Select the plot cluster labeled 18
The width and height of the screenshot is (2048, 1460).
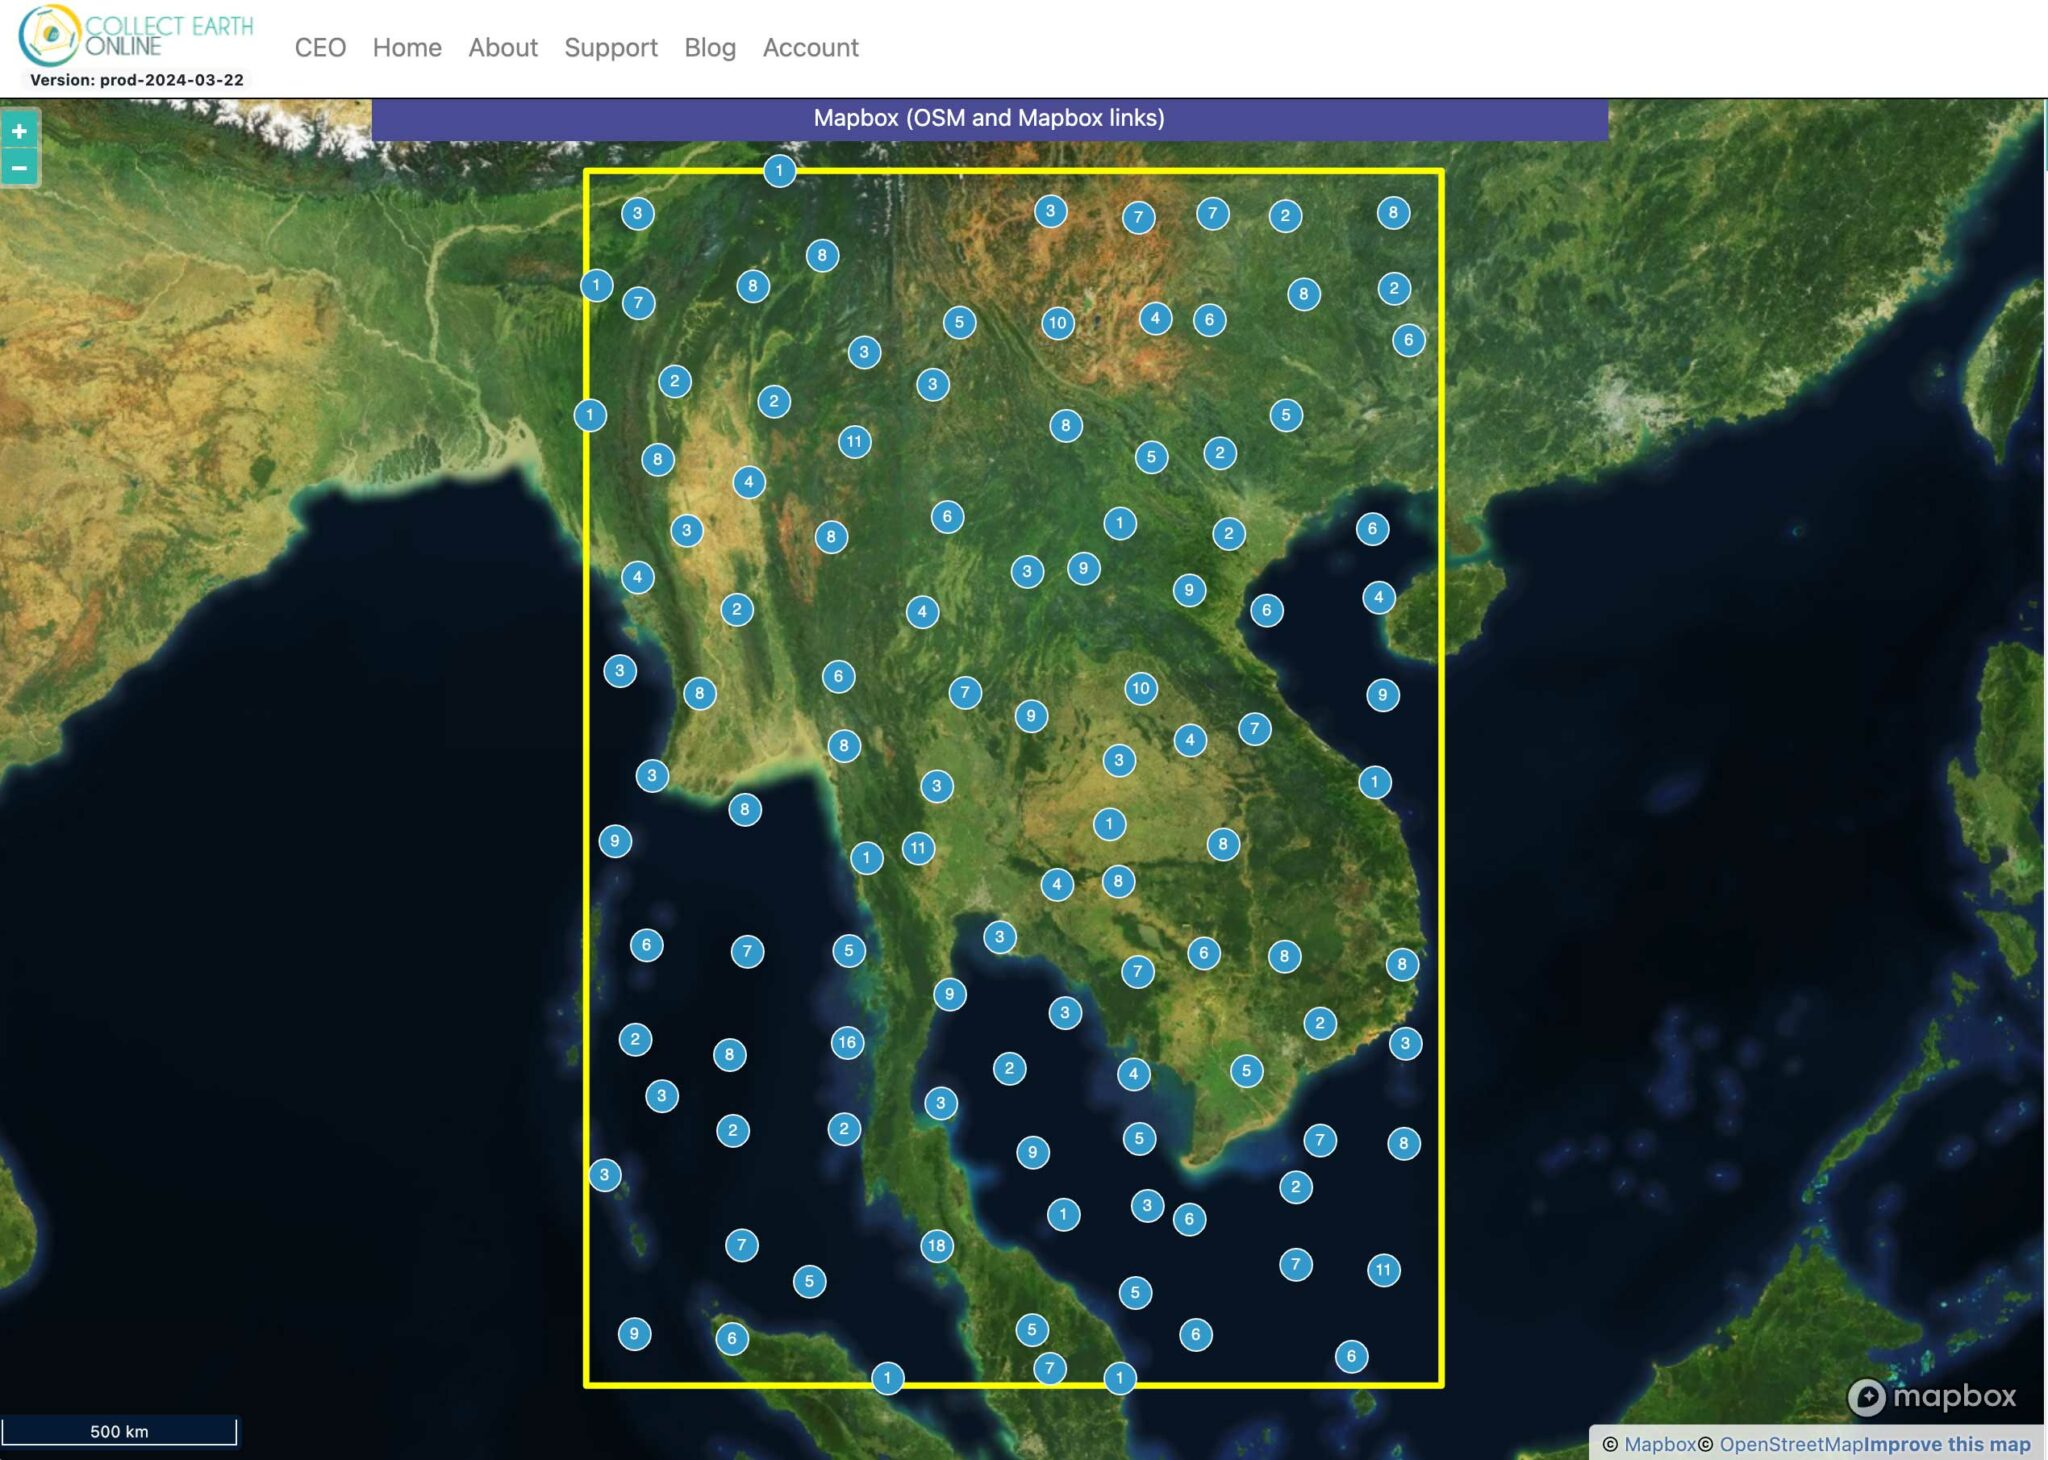coord(936,1245)
